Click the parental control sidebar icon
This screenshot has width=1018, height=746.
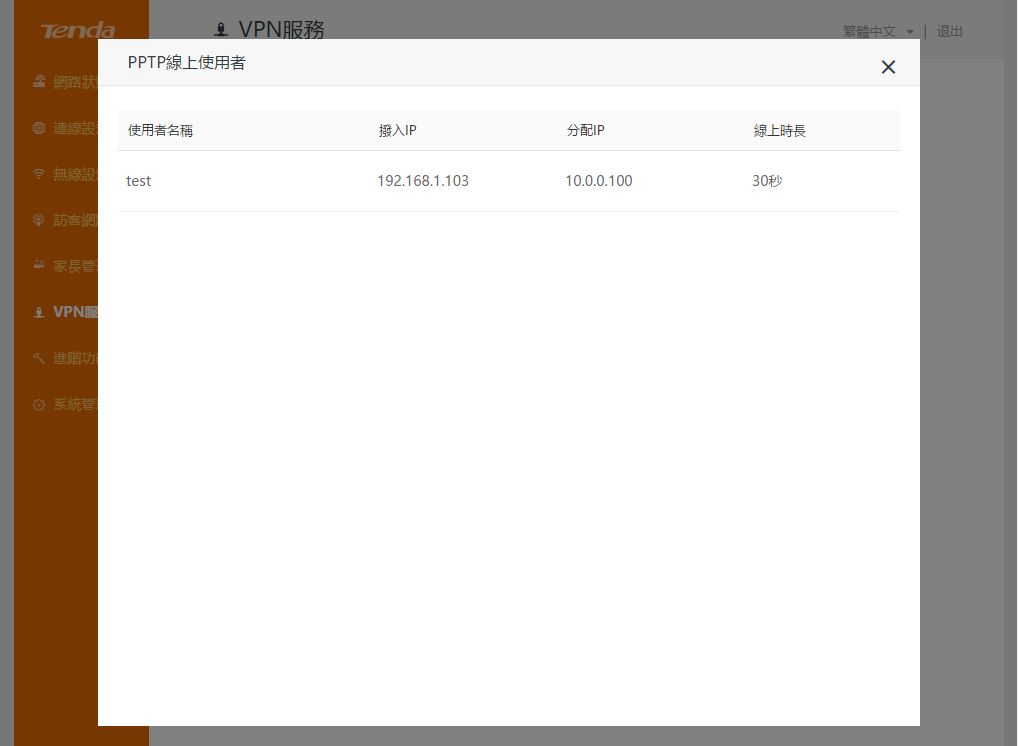39,266
